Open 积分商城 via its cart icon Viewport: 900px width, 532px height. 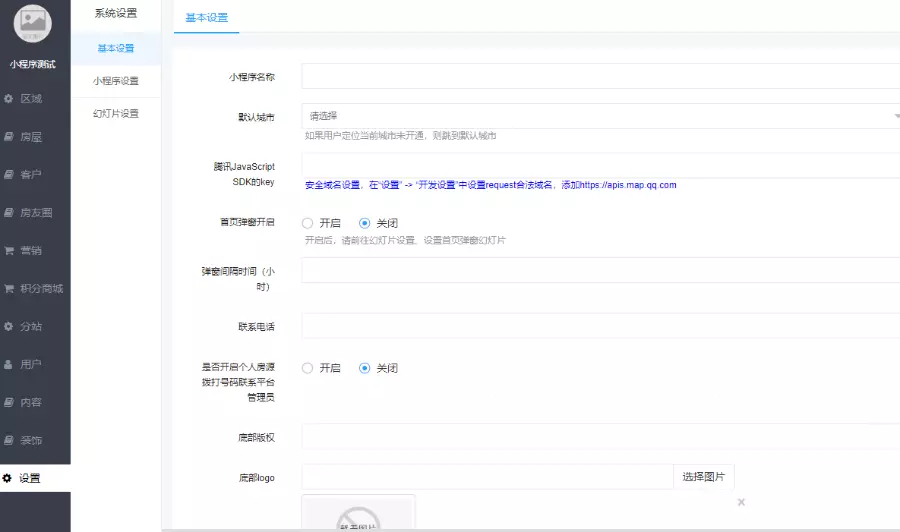click(9, 289)
